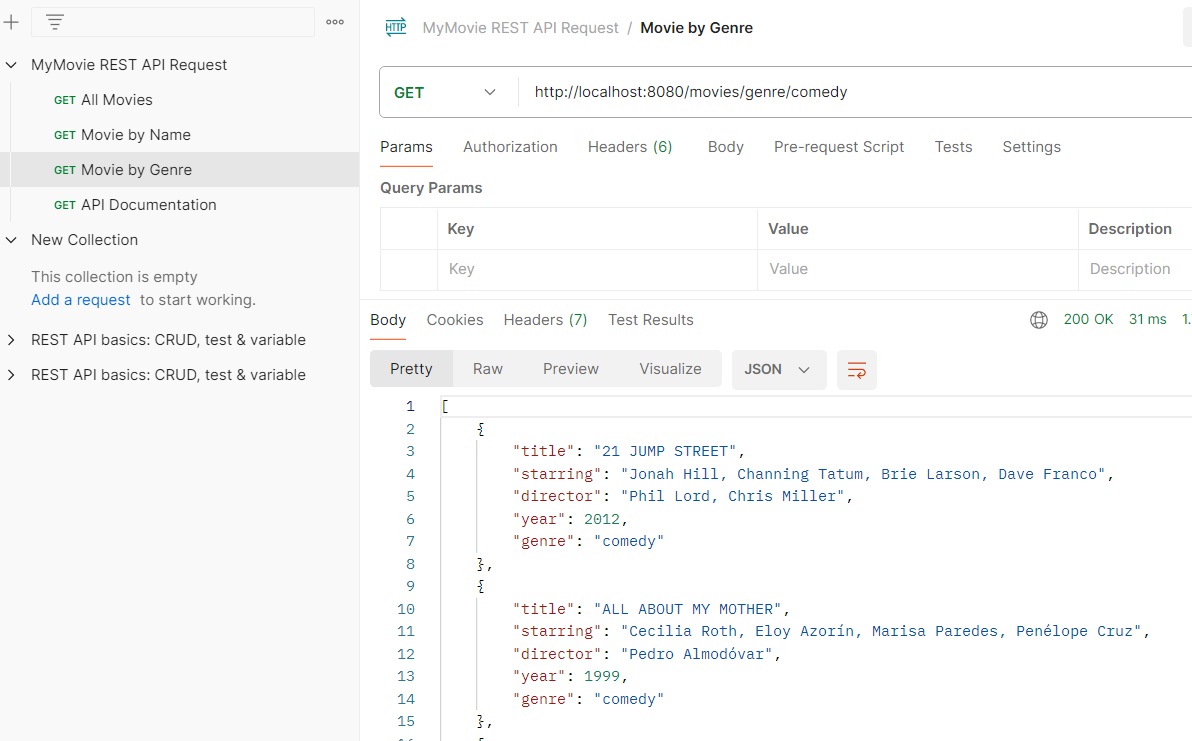Screen dimensions: 1192x741
Task: Click line number 9 in the response gutter
Action: coord(410,587)
